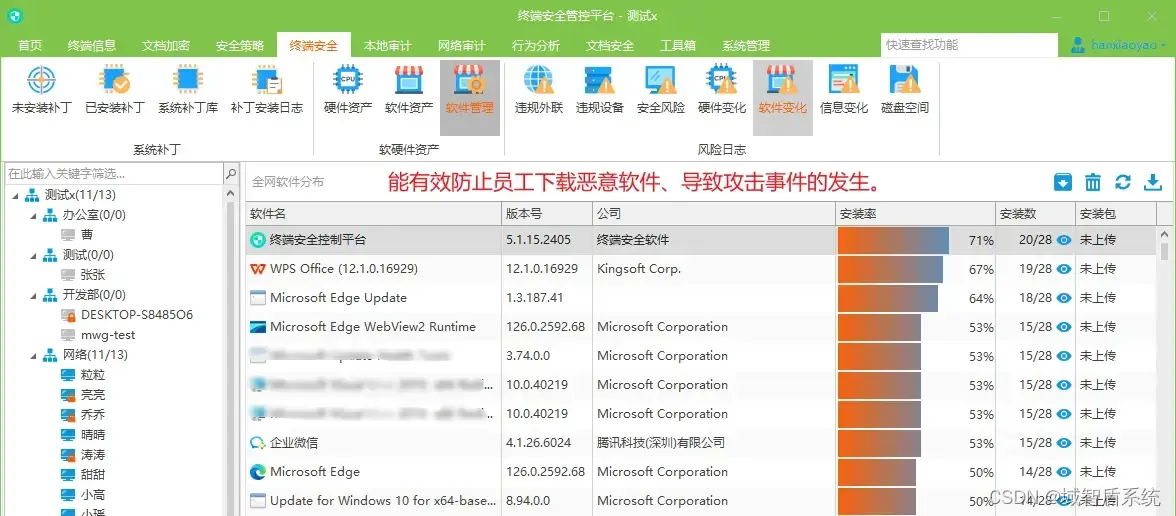Toggle eye icon in 14/28 Microsoft Edge row
The height and width of the screenshot is (516, 1176).
(x=1064, y=472)
